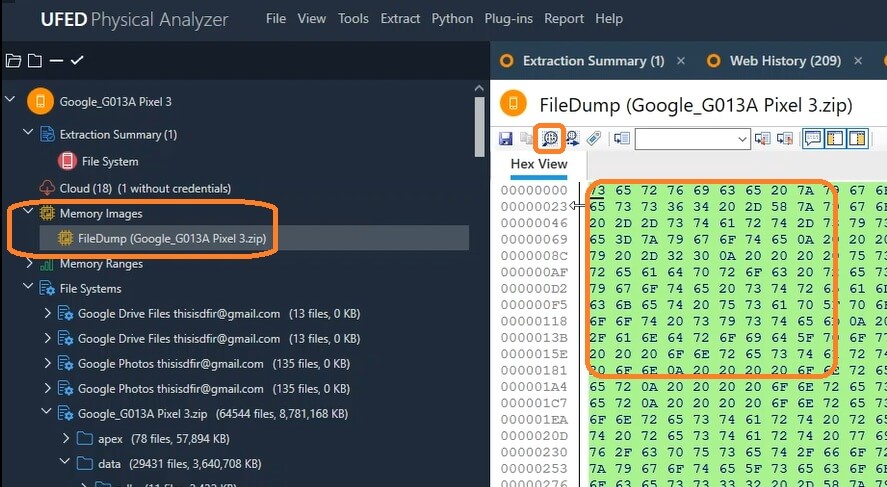The height and width of the screenshot is (487, 887).
Task: Click hex offset 00000023
Action: click(x=534, y=206)
